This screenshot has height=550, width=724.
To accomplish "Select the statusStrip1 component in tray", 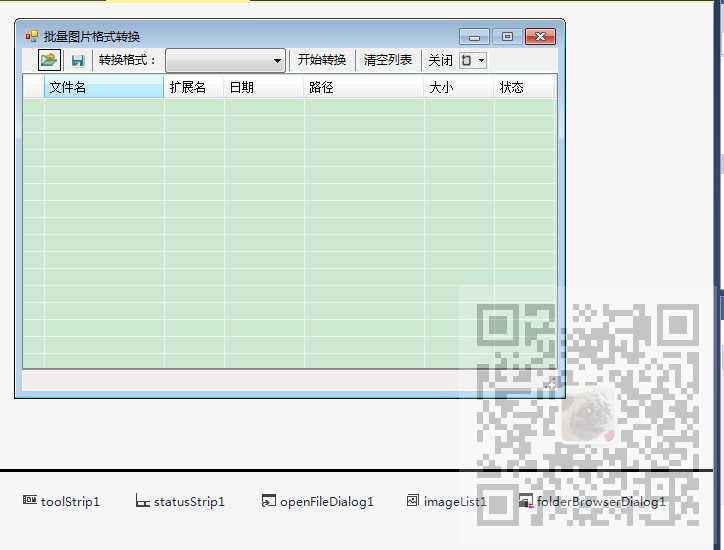I will coord(180,501).
